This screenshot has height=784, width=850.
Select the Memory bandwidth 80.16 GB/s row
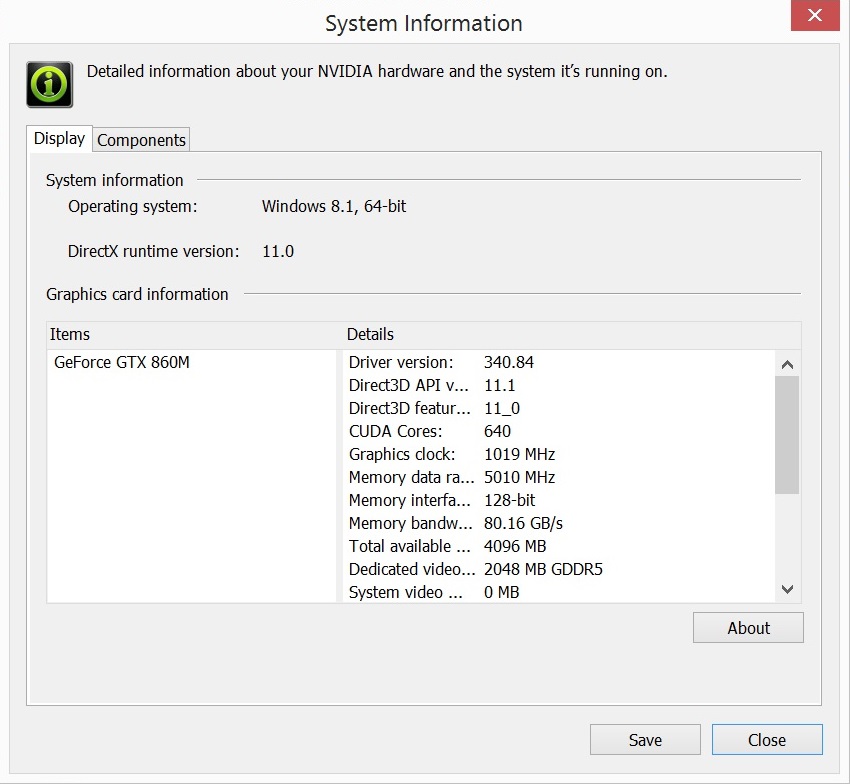(559, 523)
